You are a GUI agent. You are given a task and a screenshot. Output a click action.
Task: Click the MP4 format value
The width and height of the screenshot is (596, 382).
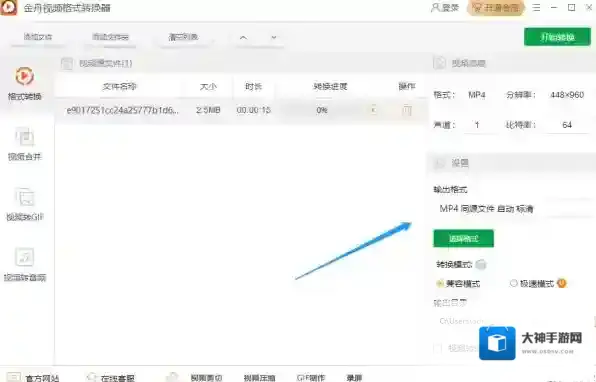pyautogui.click(x=477, y=95)
